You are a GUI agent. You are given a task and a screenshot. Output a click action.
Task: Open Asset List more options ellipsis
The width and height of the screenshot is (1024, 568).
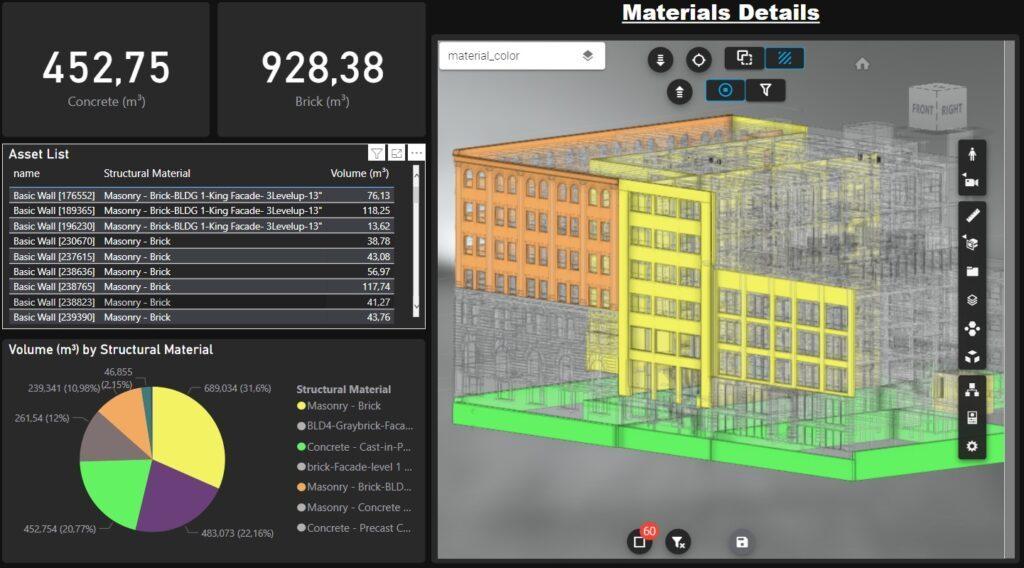click(x=417, y=153)
